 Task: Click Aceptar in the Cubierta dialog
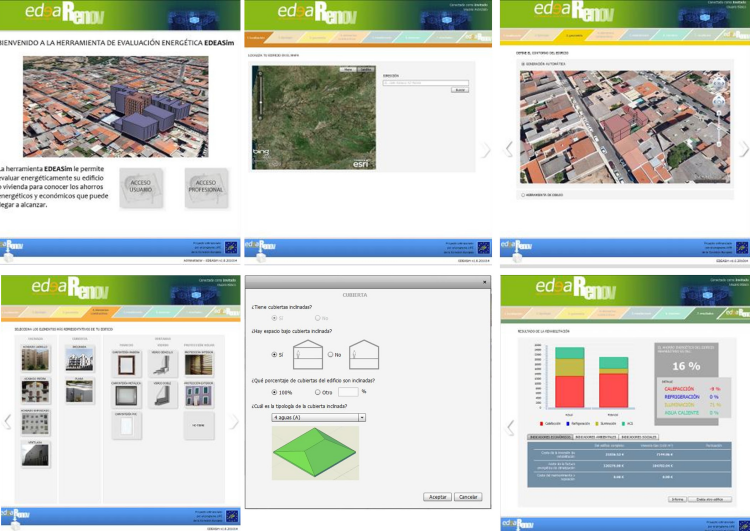pyautogui.click(x=437, y=497)
